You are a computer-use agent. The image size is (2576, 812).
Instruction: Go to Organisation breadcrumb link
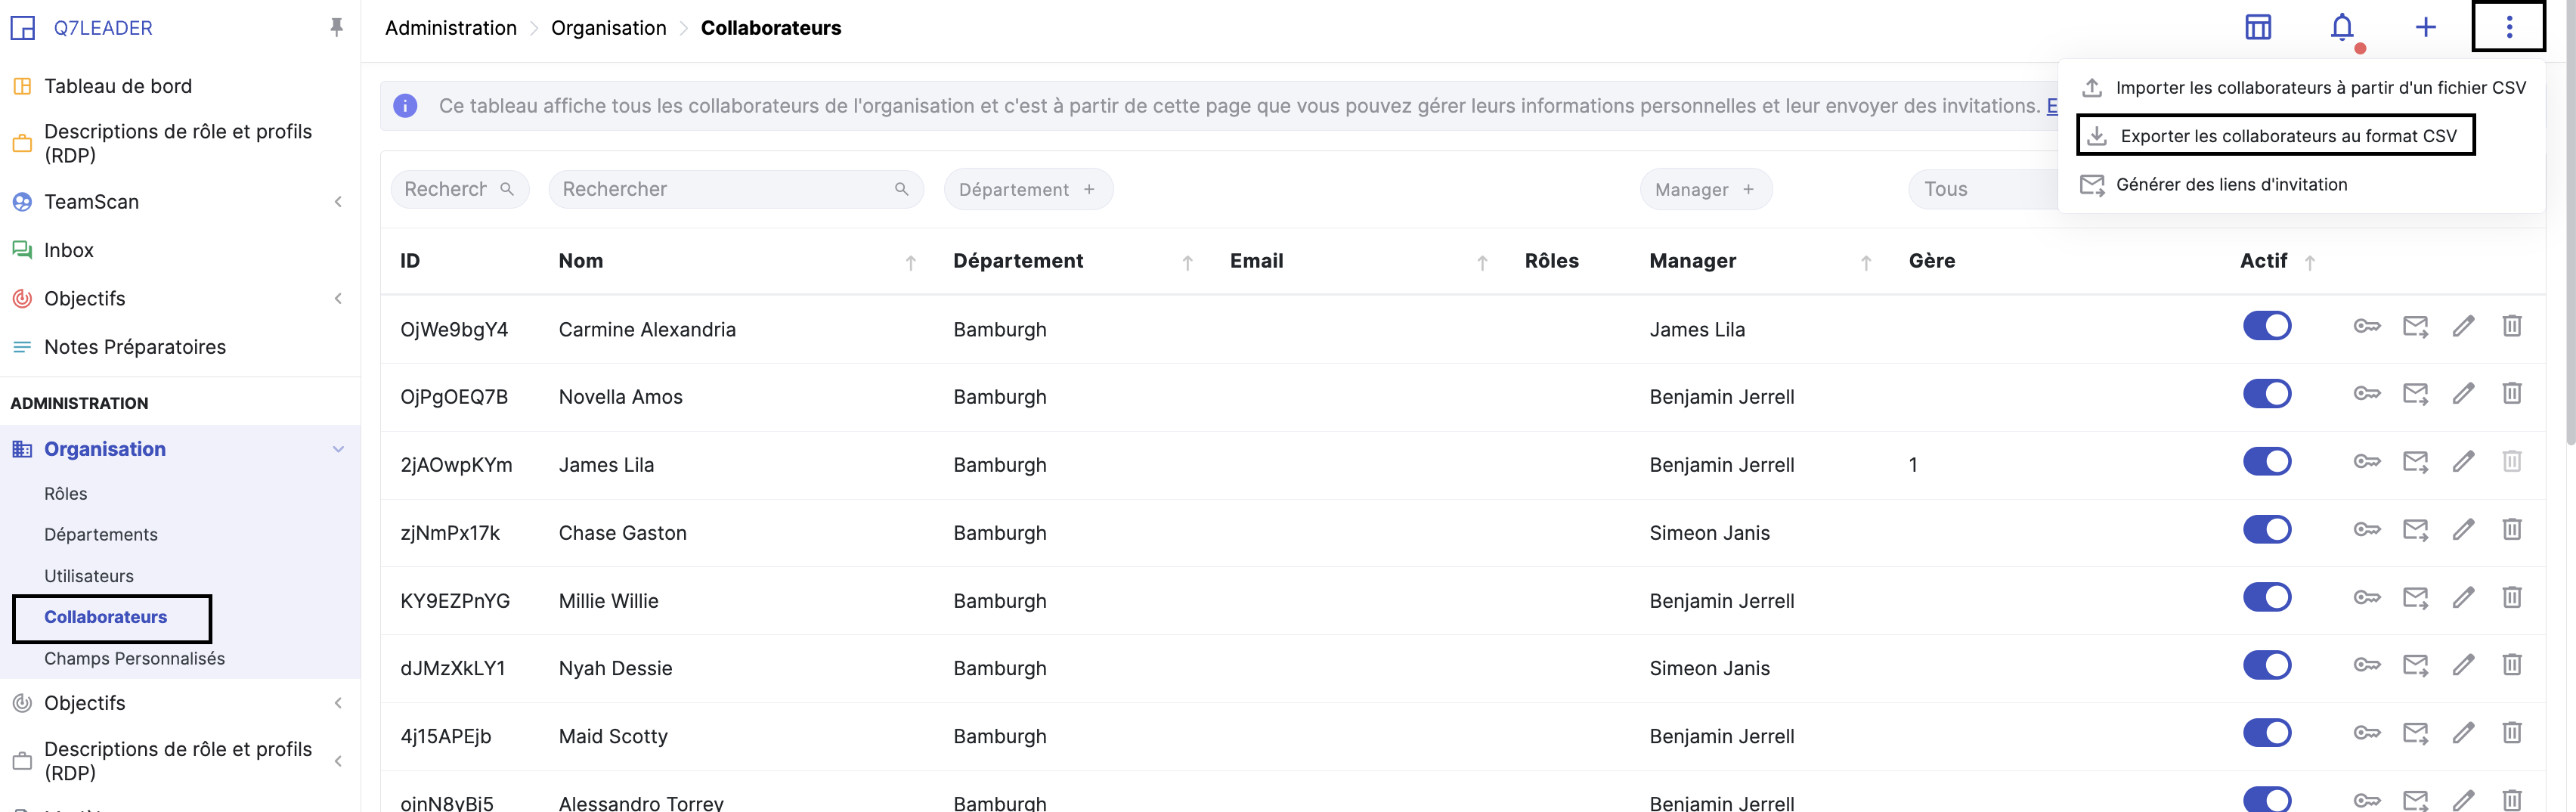[x=608, y=28]
